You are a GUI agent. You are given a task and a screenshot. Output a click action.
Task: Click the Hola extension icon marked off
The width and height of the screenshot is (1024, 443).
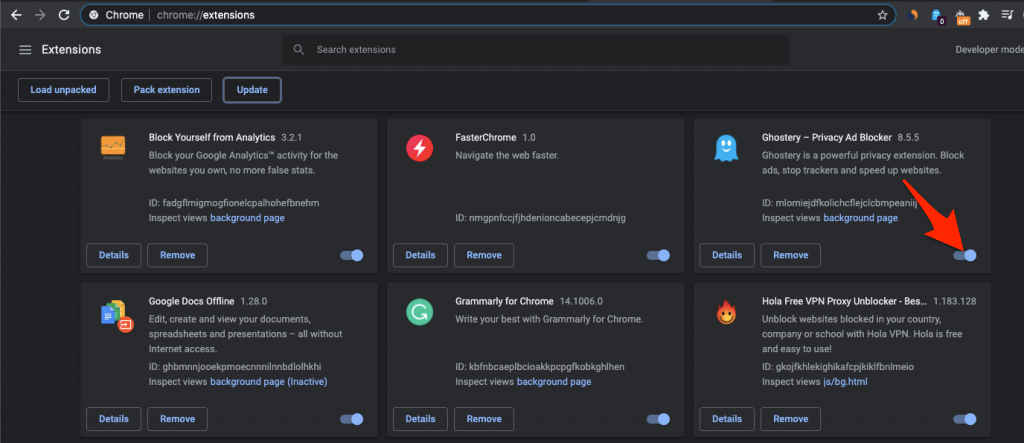pos(962,16)
